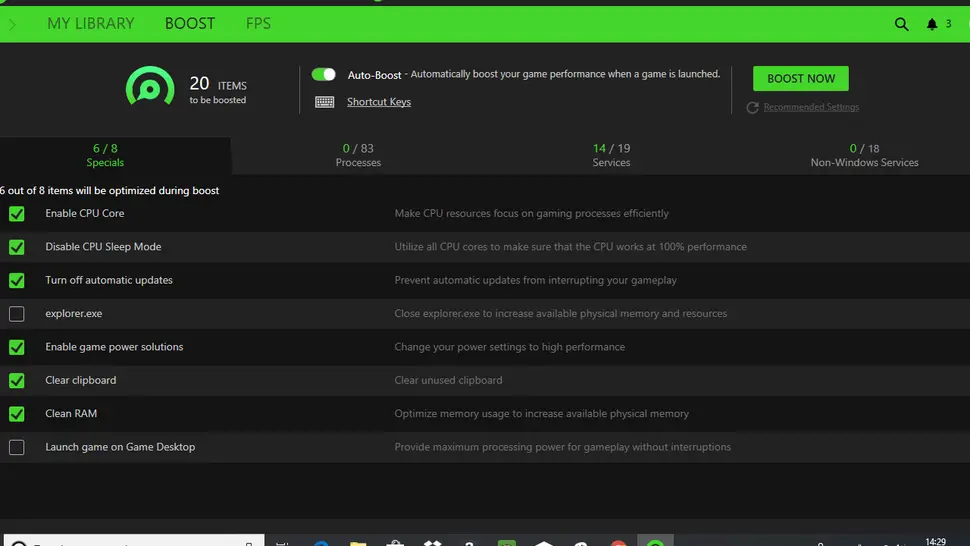The width and height of the screenshot is (970, 546).
Task: Click the Clean RAM label
Action: [71, 414]
